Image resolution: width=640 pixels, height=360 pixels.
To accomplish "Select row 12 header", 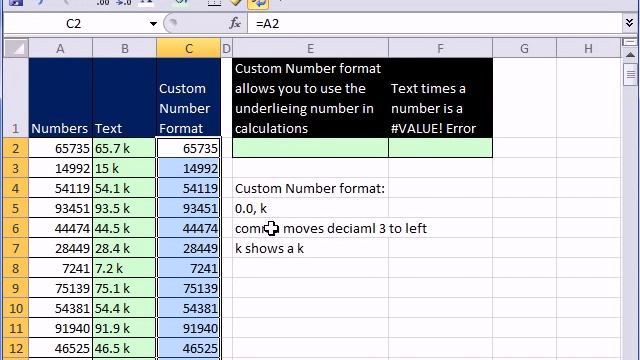I will pos(16,348).
